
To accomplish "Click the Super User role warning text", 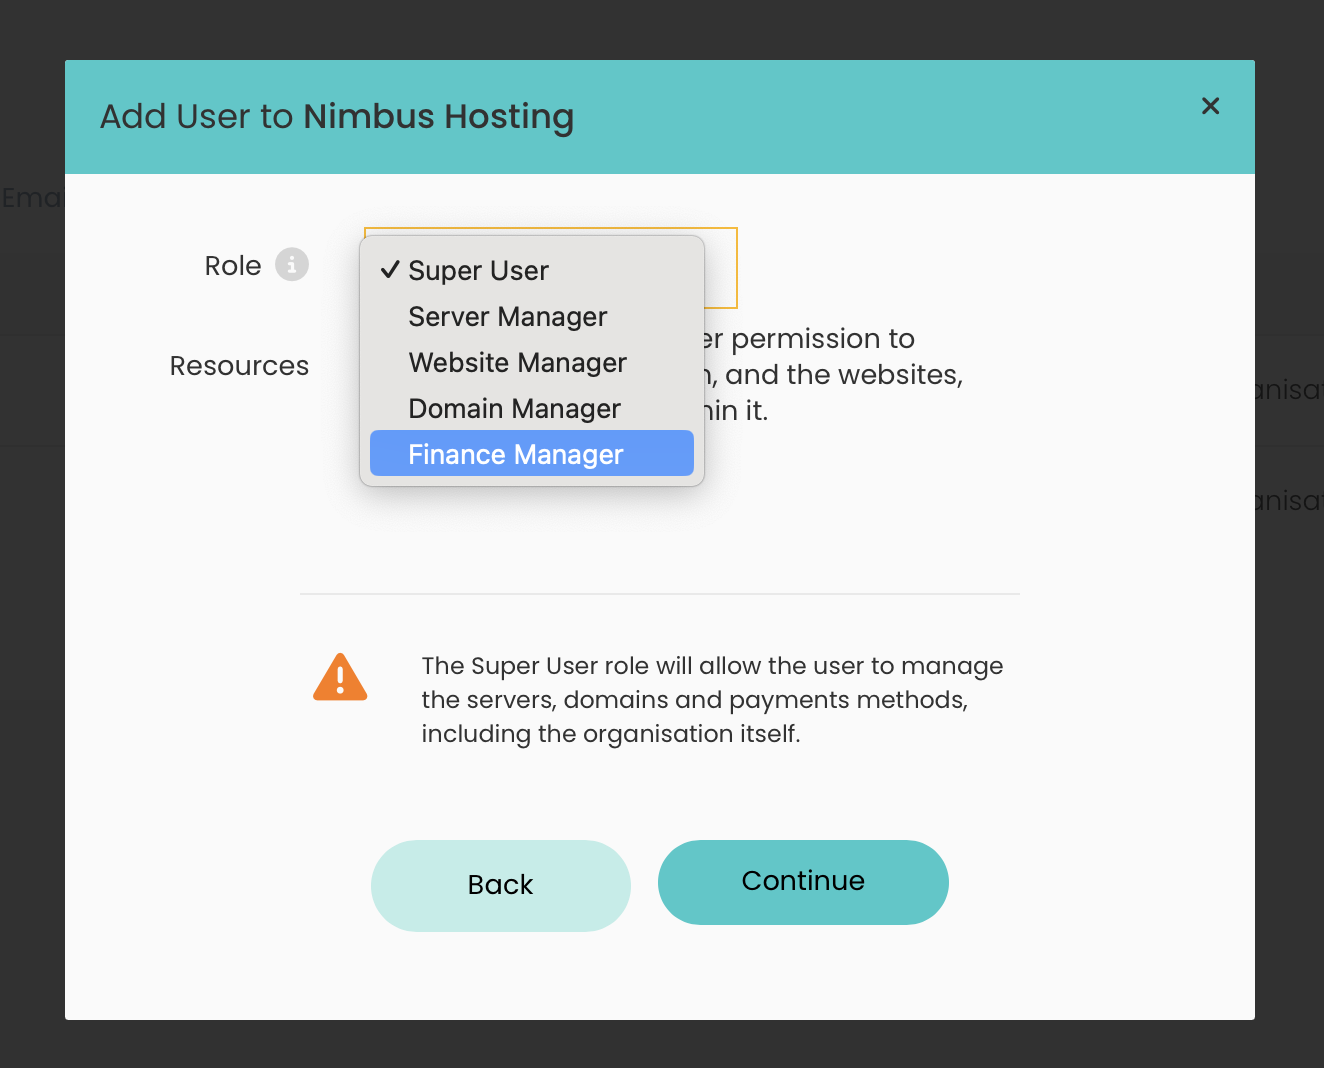I will click(x=712, y=700).
